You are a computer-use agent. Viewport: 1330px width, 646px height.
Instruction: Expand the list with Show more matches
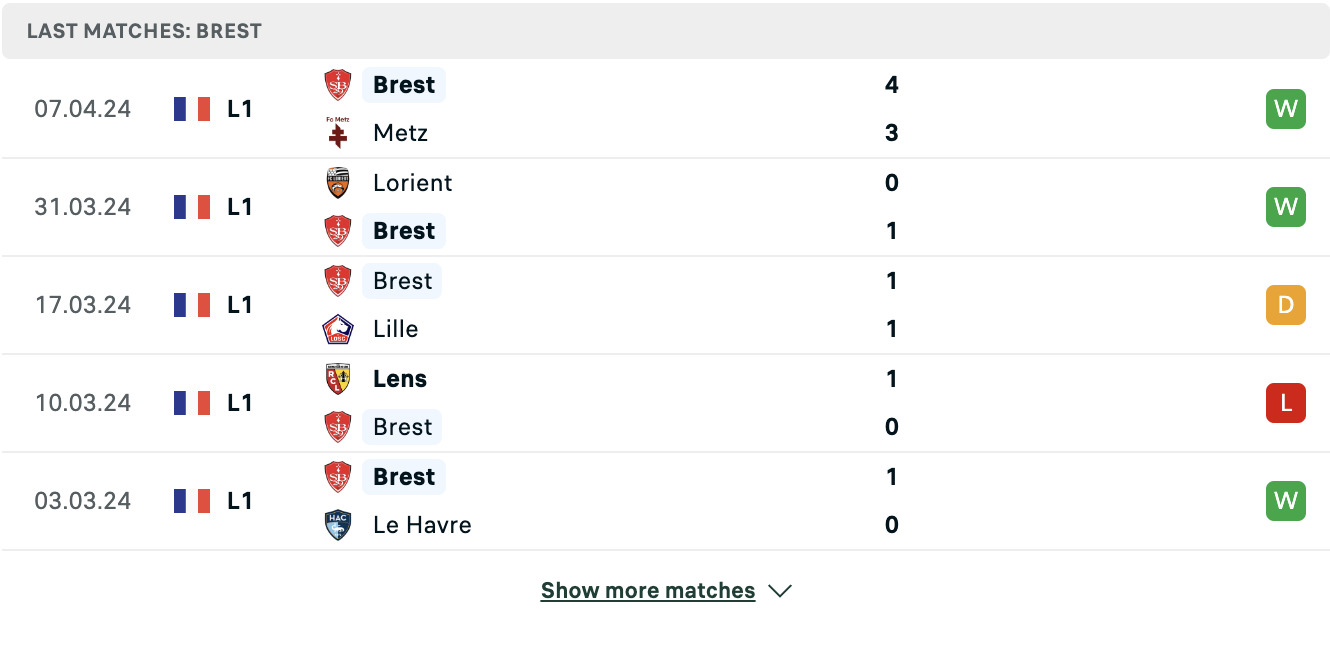tap(648, 591)
